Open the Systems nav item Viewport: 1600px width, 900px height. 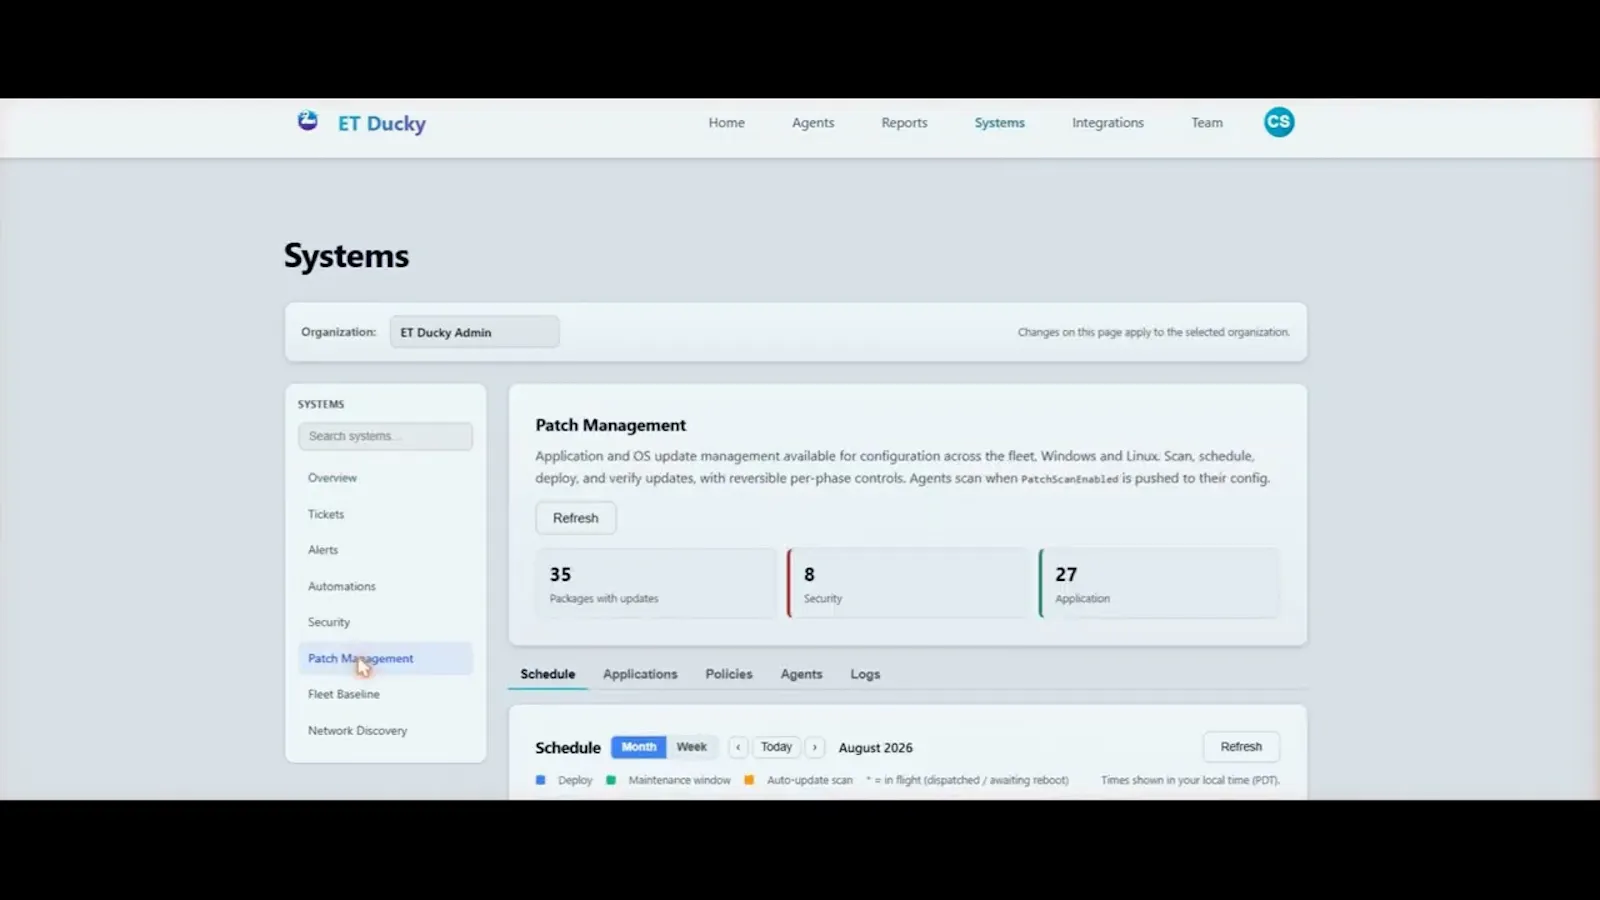click(1000, 123)
